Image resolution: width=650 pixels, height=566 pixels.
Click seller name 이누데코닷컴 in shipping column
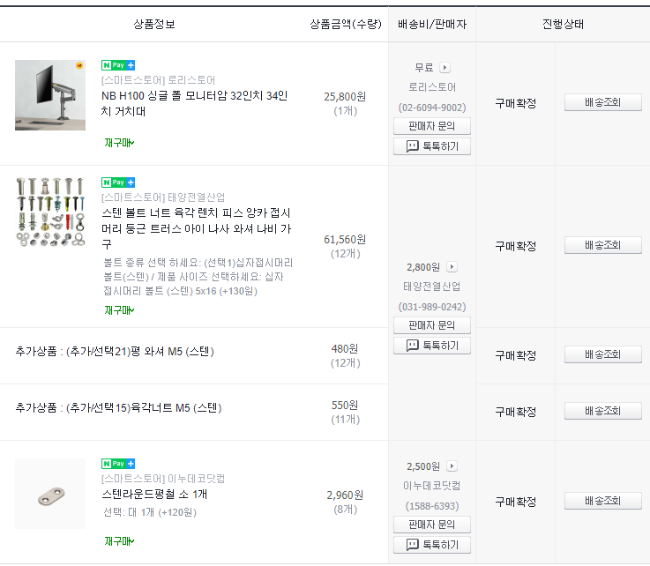[x=432, y=486]
